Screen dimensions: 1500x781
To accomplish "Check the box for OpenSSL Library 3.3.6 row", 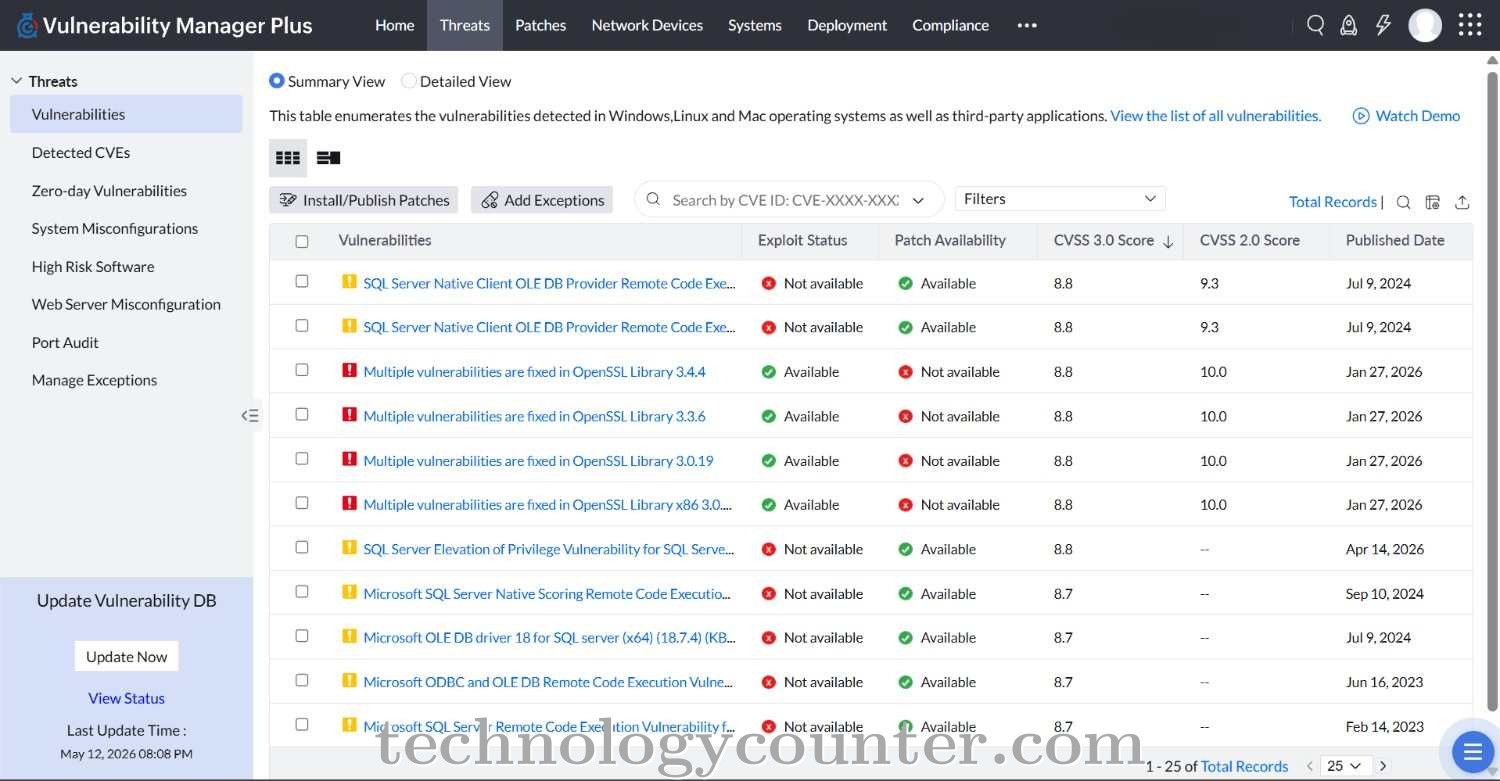I will pos(302,414).
